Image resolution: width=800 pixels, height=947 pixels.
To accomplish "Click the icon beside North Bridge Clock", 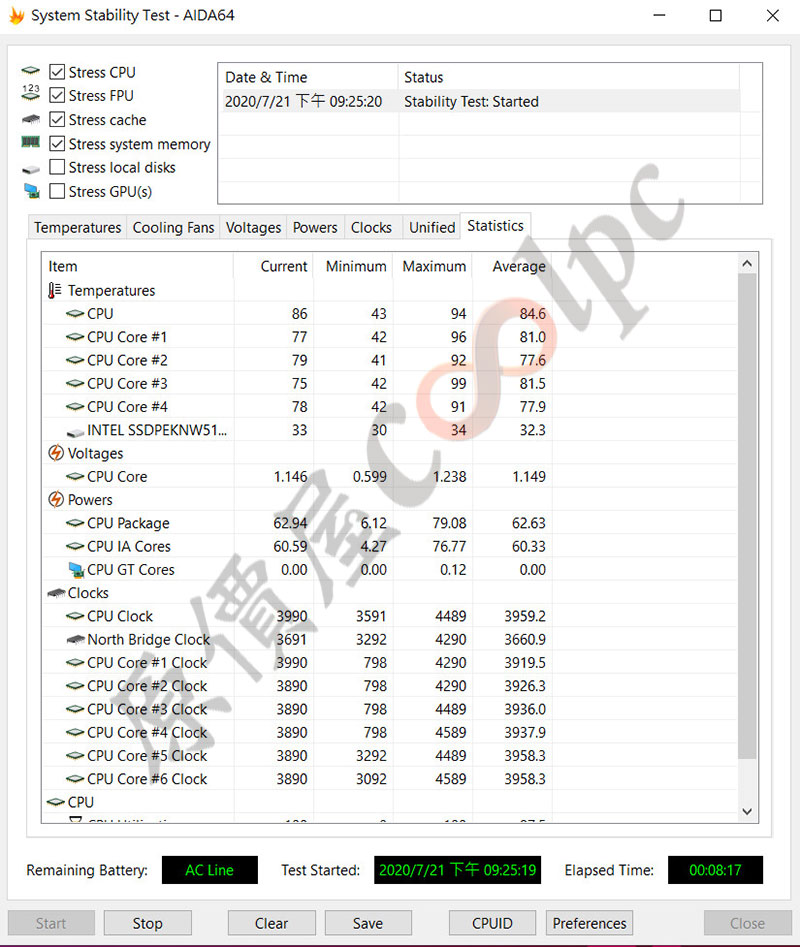I will 75,639.
